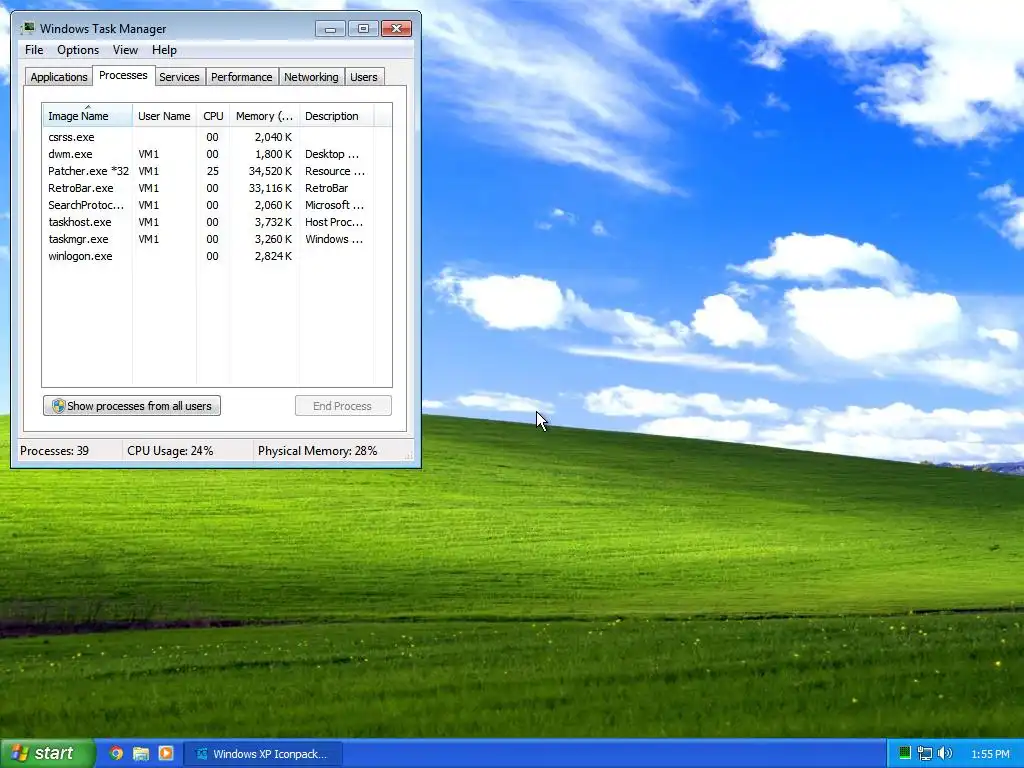Click the End Process button
This screenshot has height=768, width=1024.
click(x=343, y=406)
